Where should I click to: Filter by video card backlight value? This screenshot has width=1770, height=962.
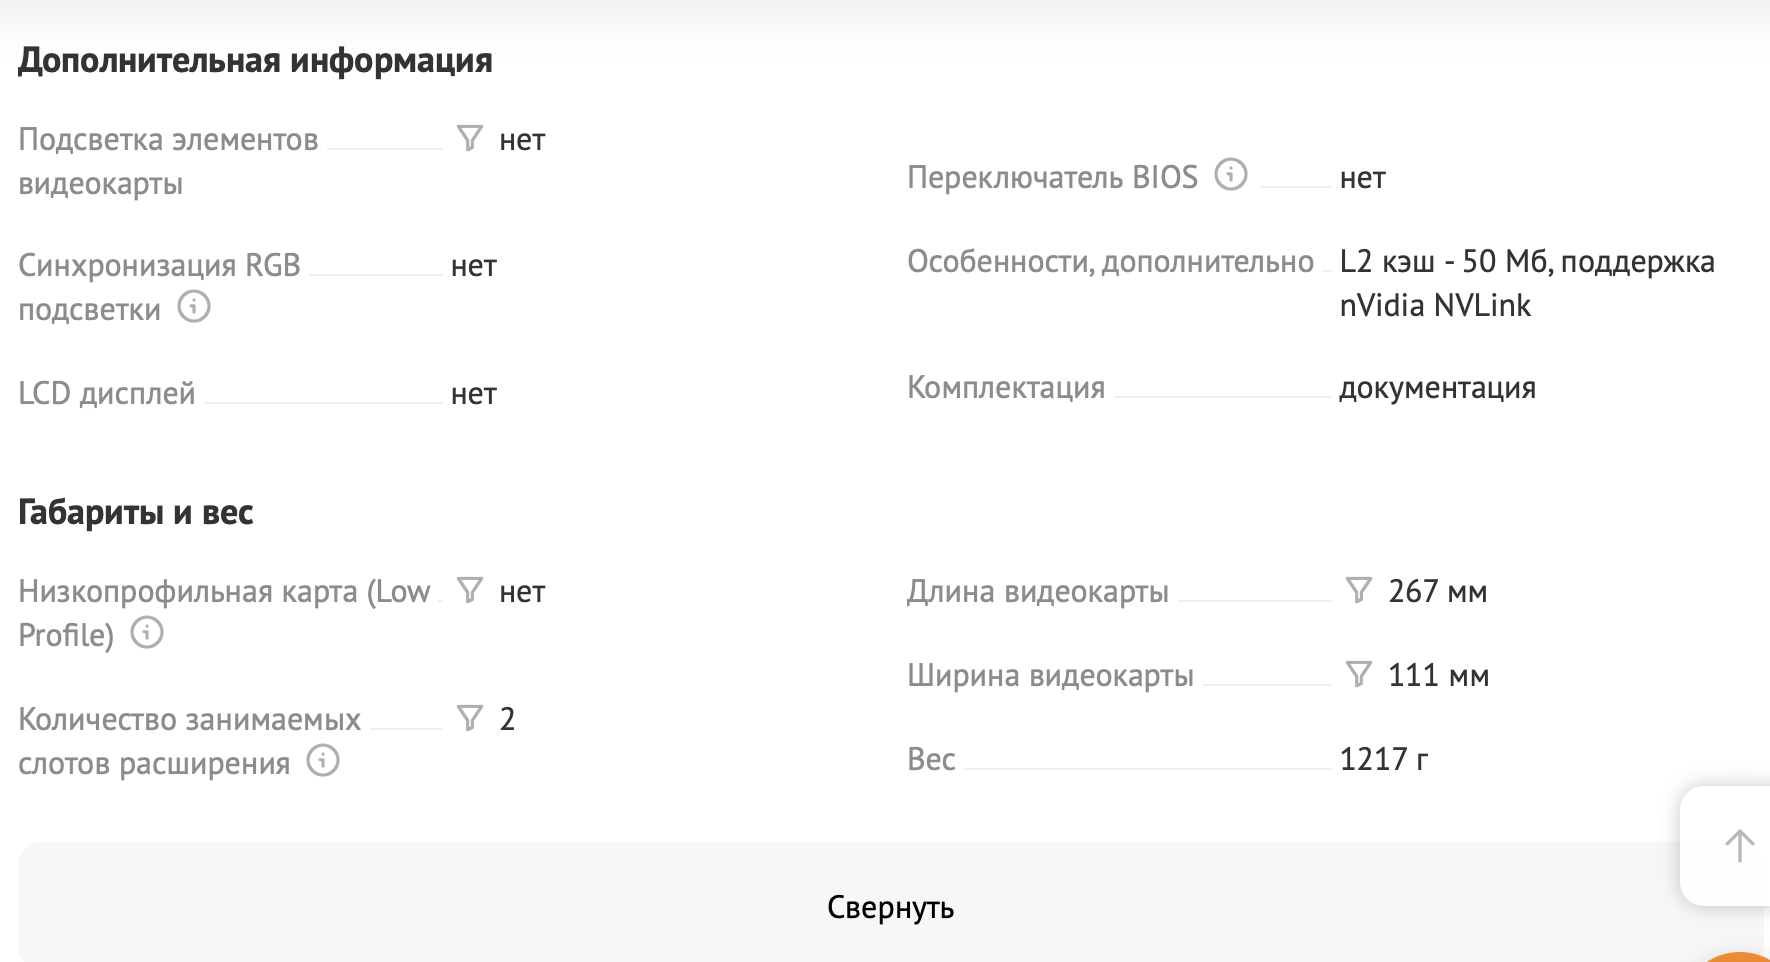pyautogui.click(x=469, y=138)
